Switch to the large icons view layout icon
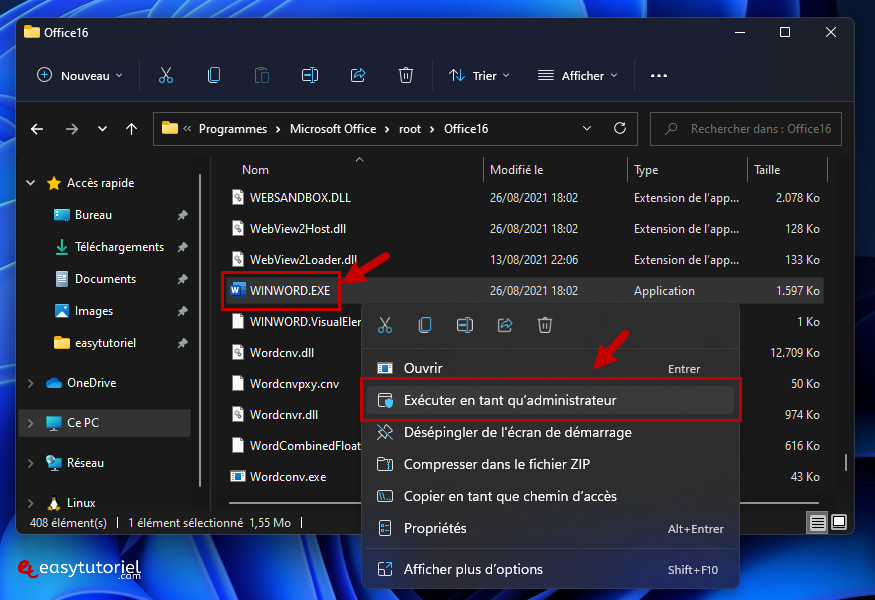The width and height of the screenshot is (875, 600). coord(839,522)
